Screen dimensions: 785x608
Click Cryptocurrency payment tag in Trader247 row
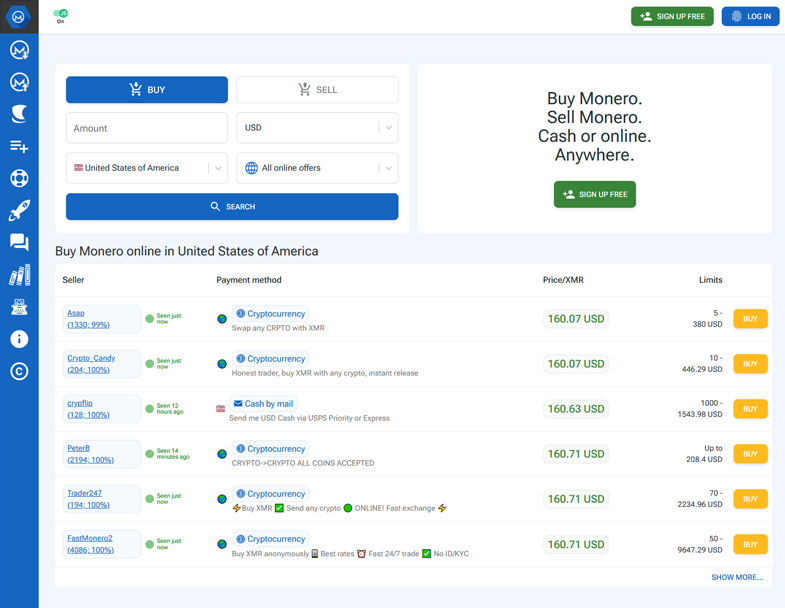pos(270,494)
